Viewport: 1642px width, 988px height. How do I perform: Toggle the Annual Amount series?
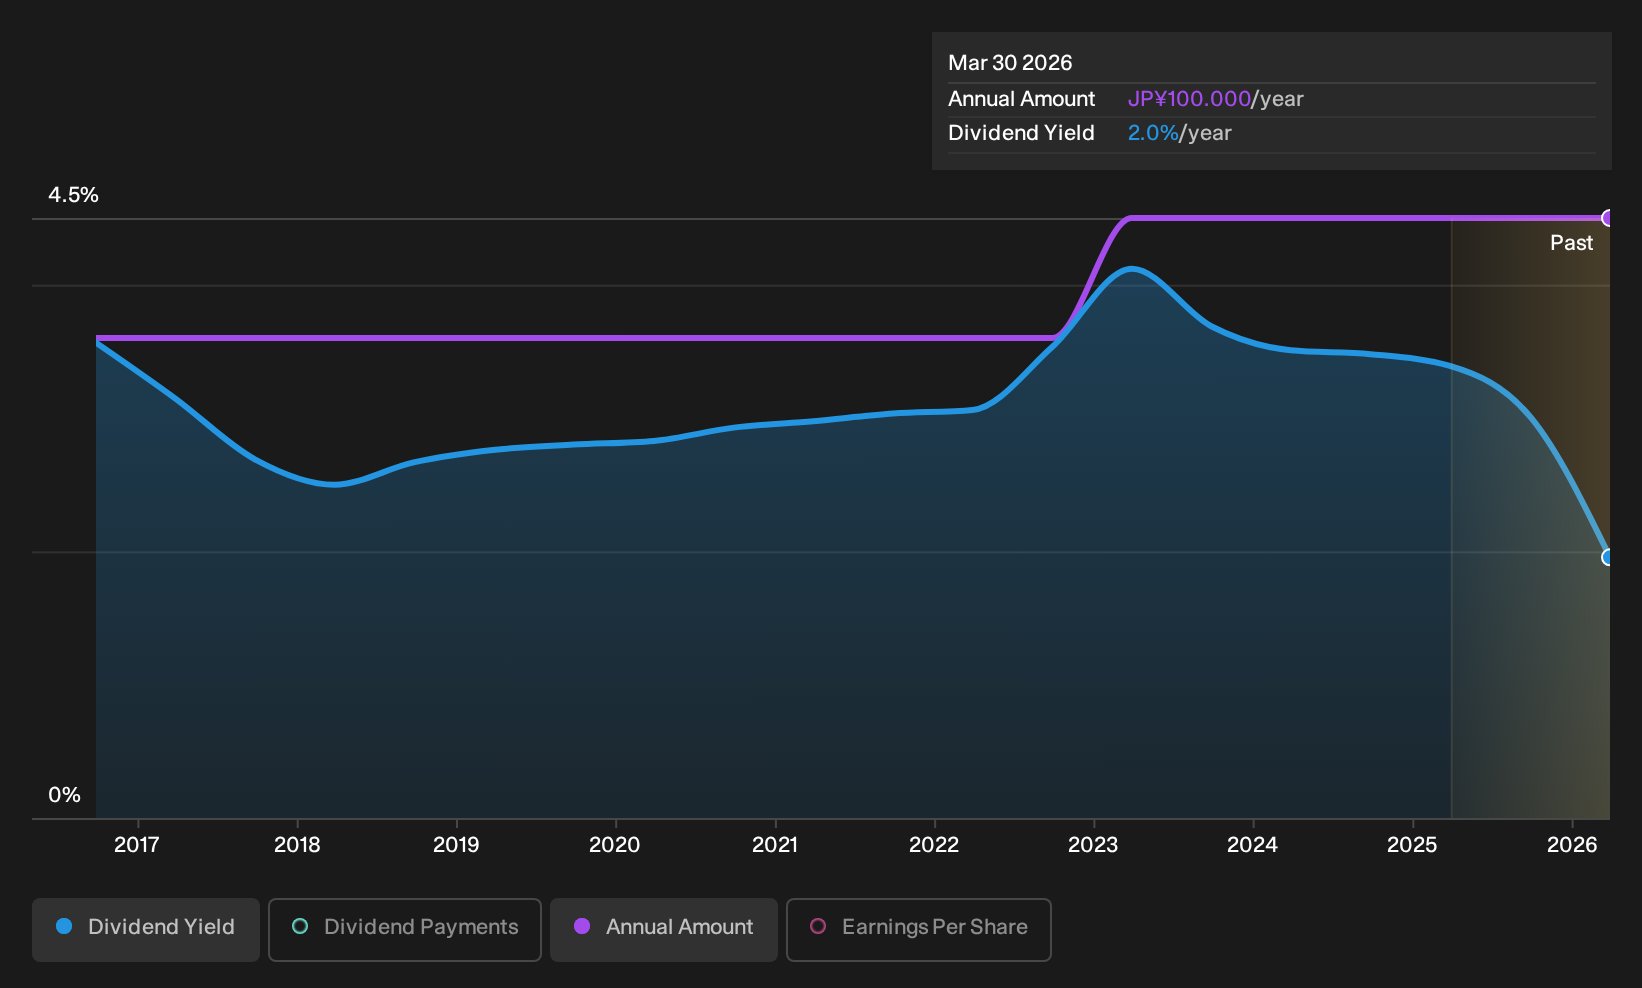(x=664, y=929)
